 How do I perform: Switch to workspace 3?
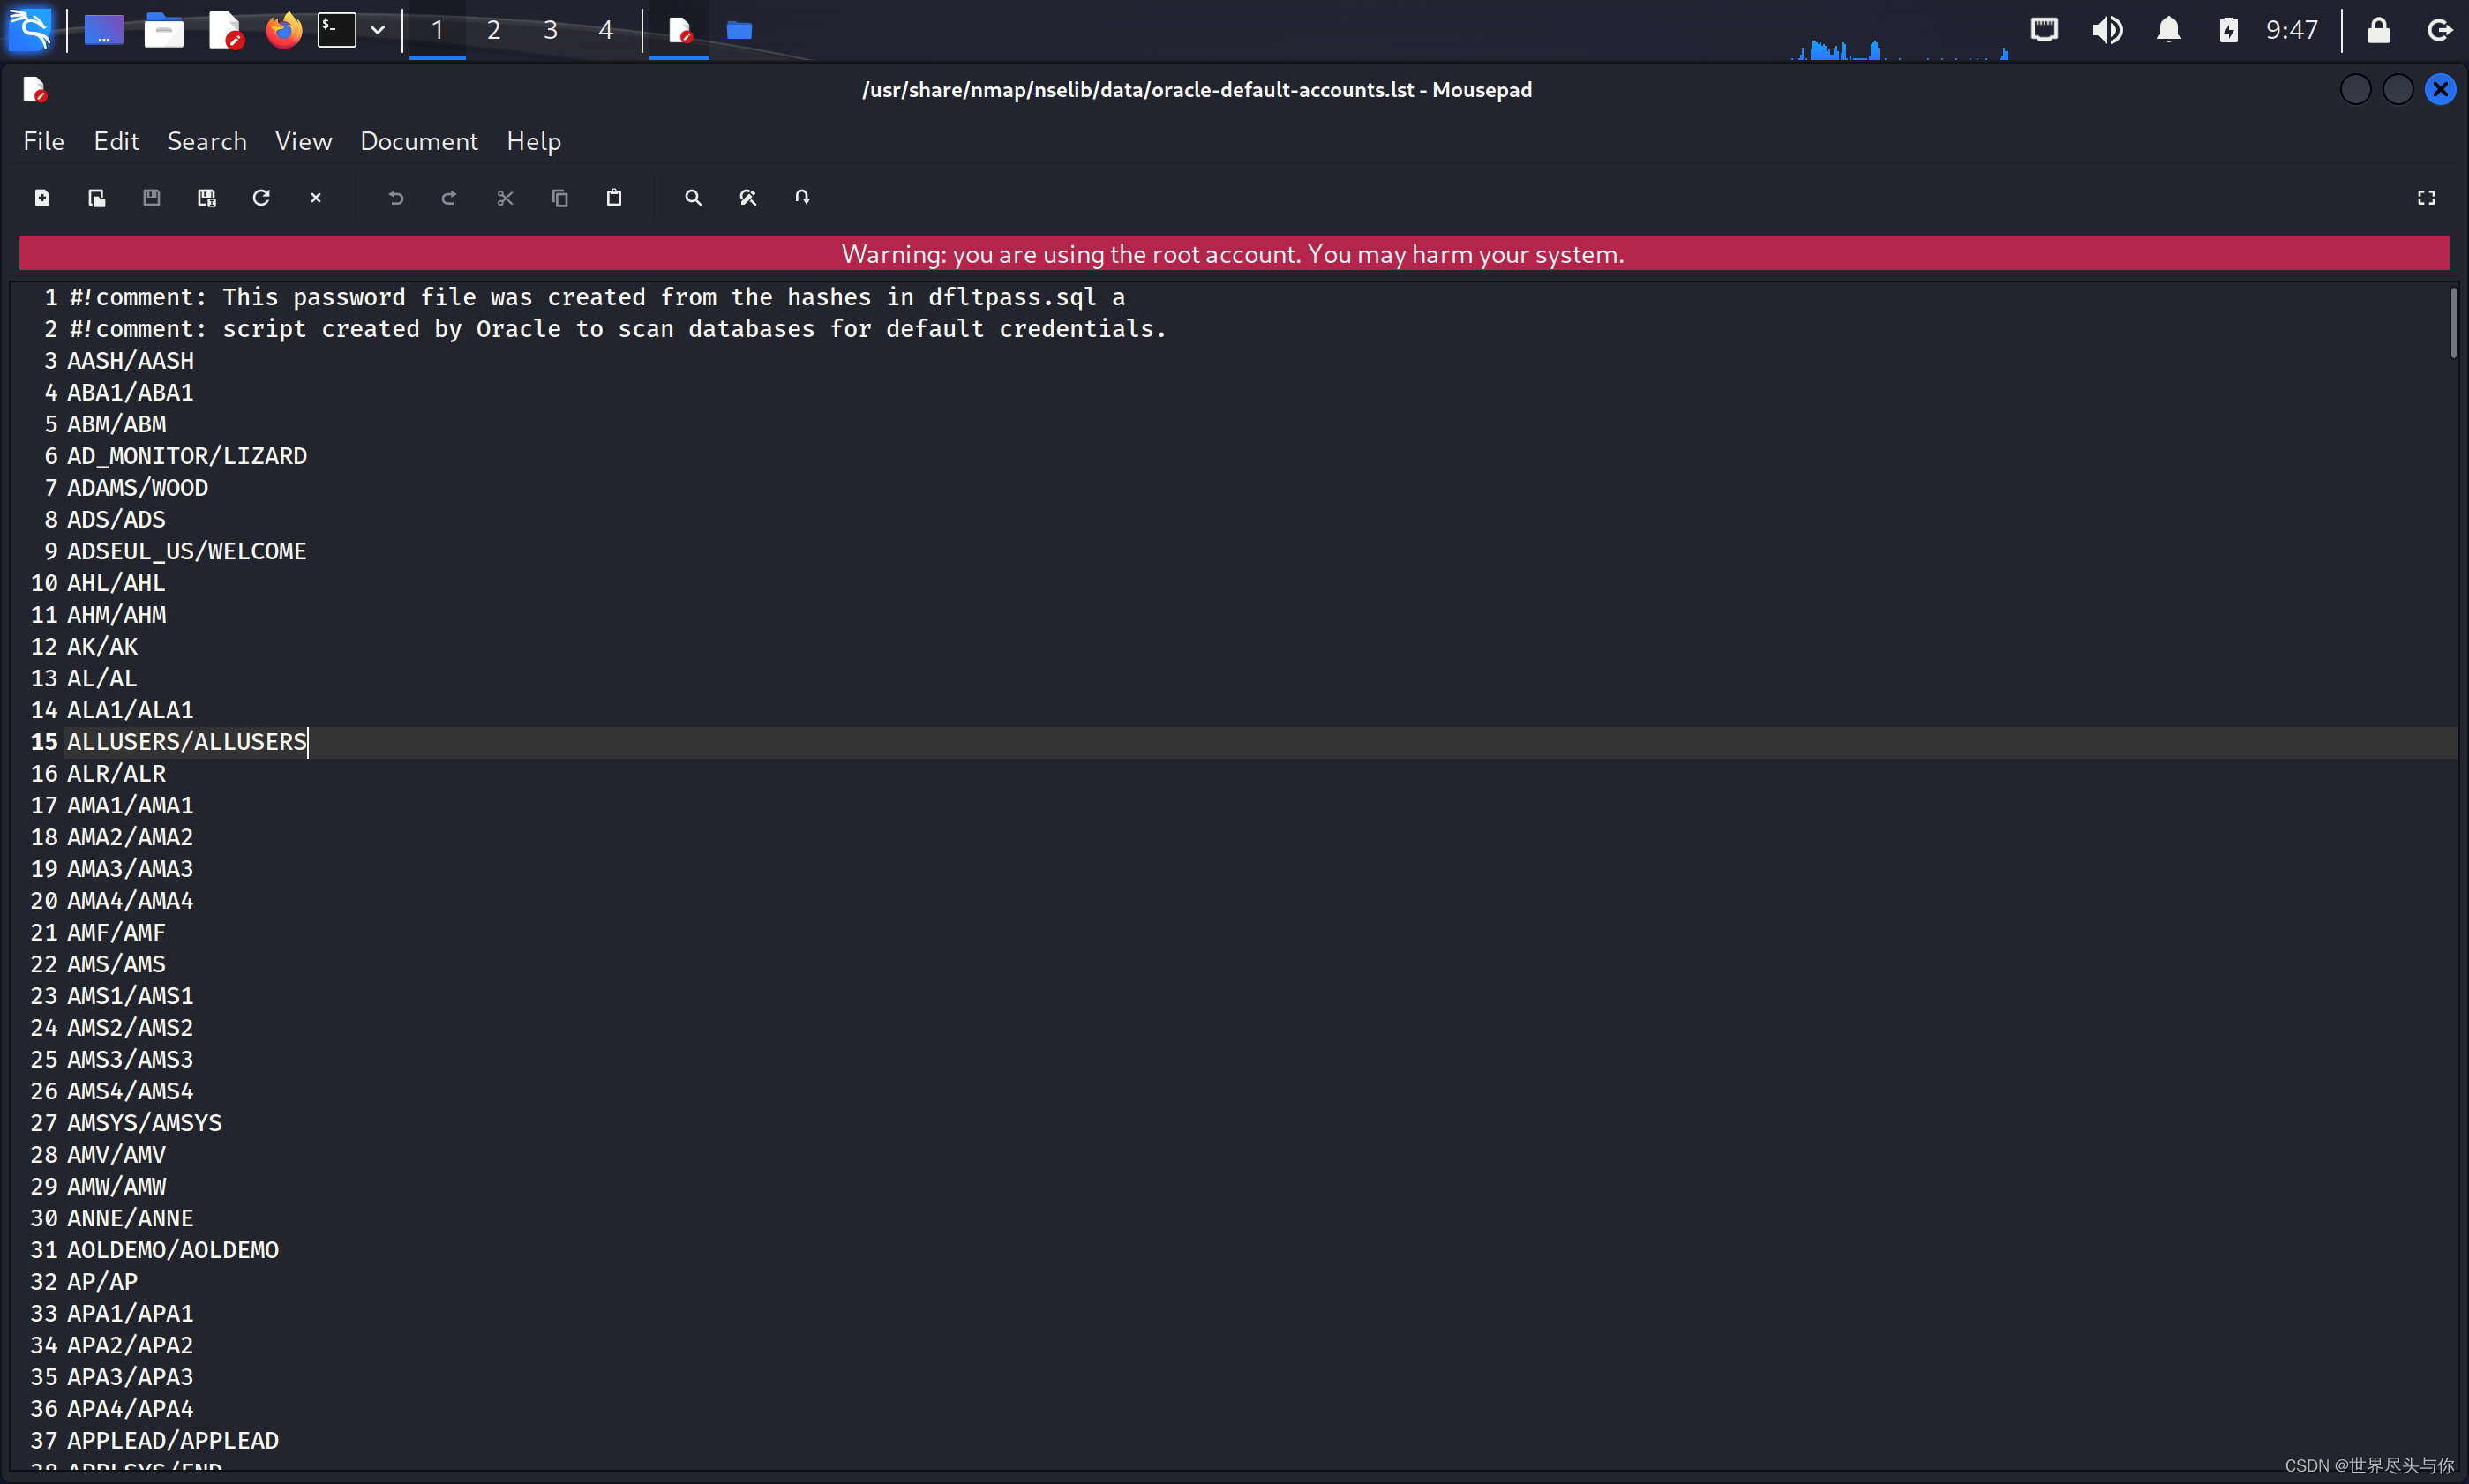550,30
